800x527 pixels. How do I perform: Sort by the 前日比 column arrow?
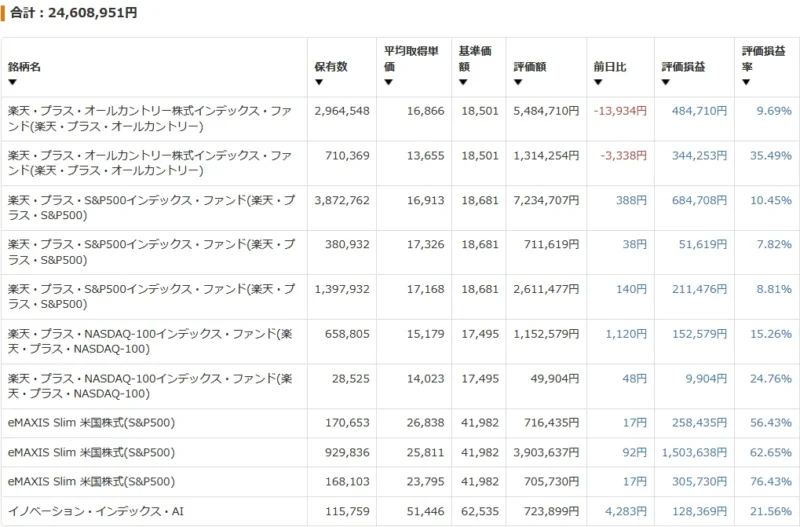point(598,82)
